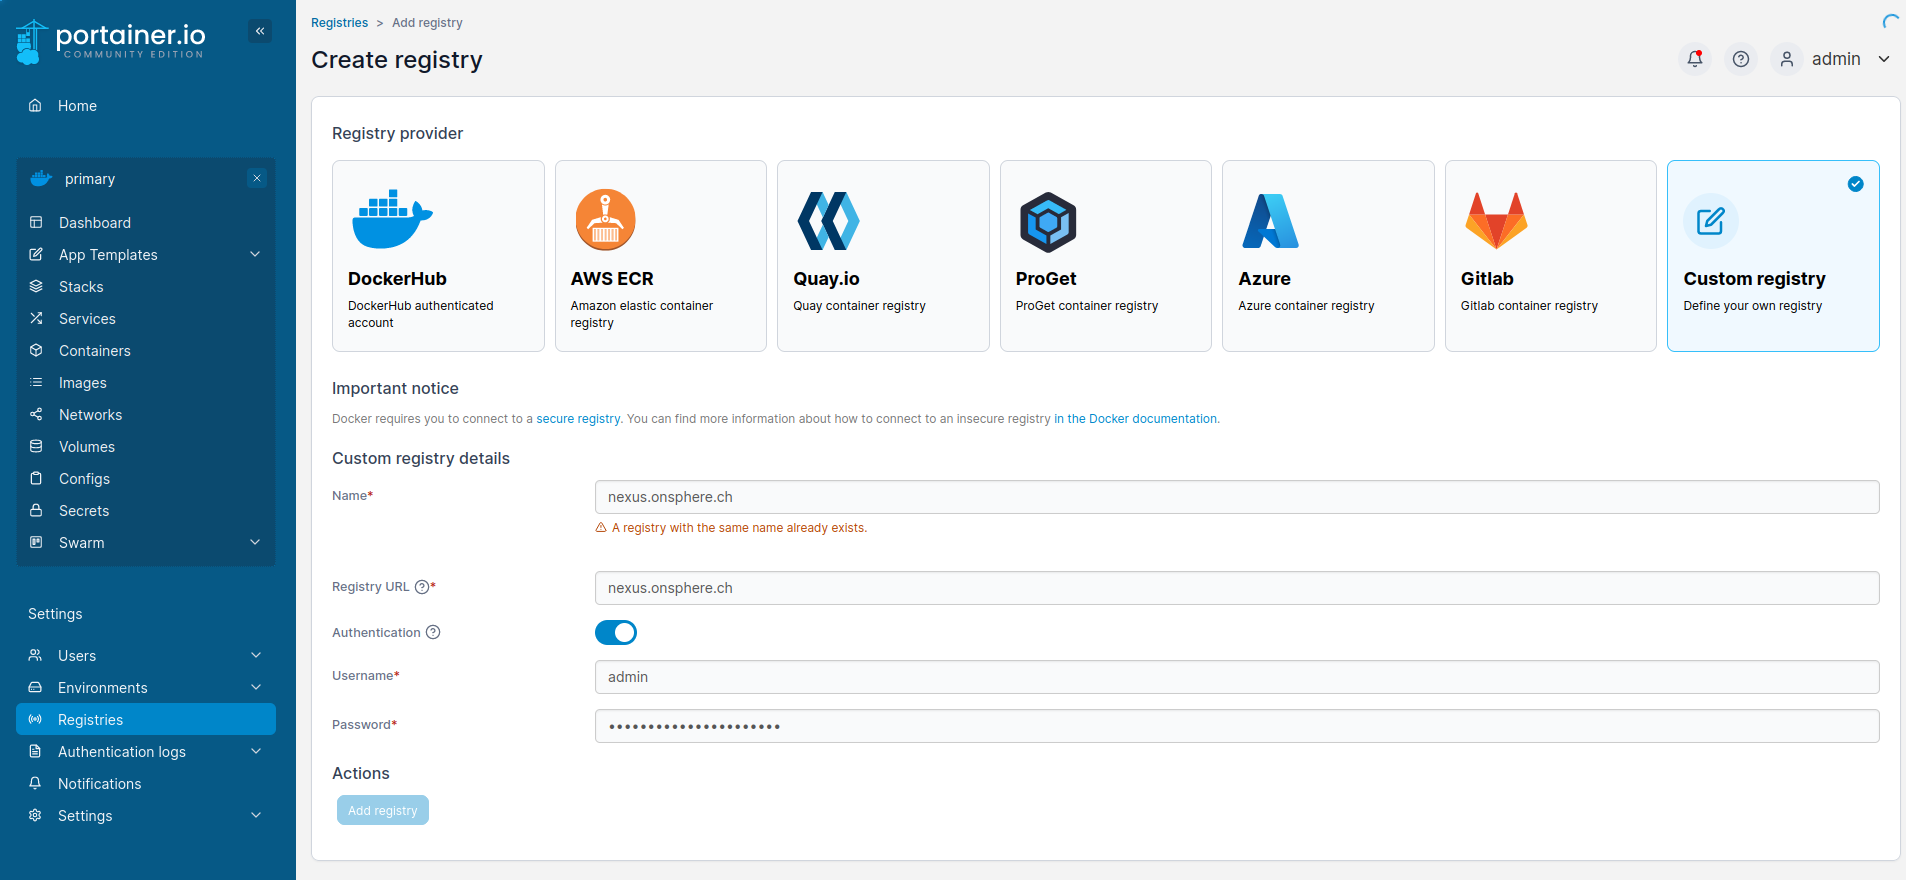Open Stacks in the sidebar

[x=145, y=286]
